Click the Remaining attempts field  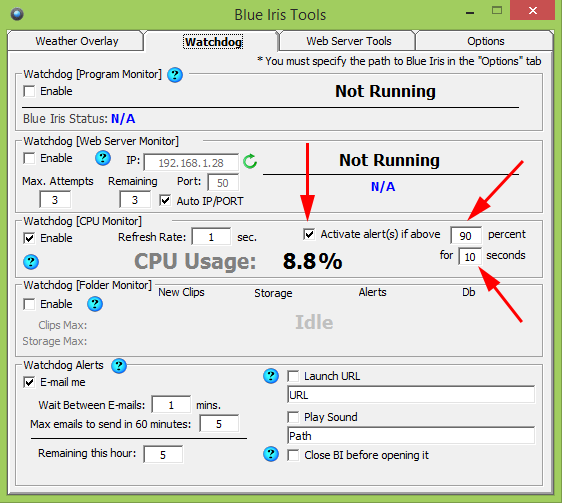[x=135, y=200]
